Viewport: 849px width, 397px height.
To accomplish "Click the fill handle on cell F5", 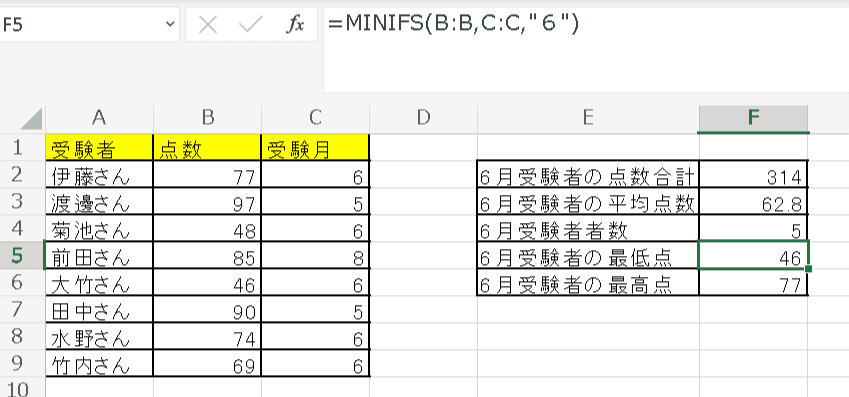I will (x=808, y=269).
